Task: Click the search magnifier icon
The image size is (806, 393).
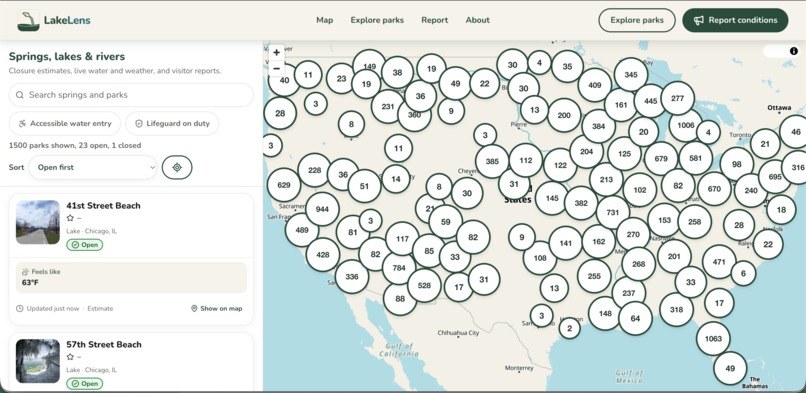Action: tap(20, 95)
